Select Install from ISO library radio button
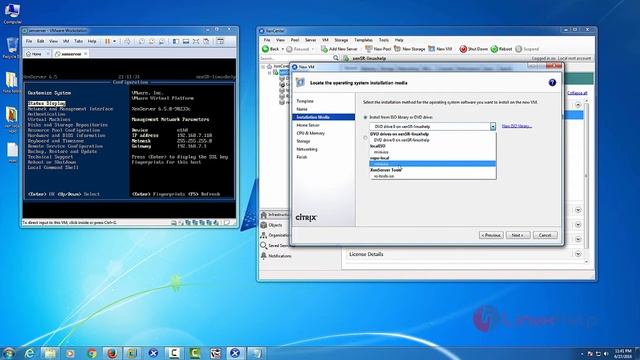 click(365, 118)
